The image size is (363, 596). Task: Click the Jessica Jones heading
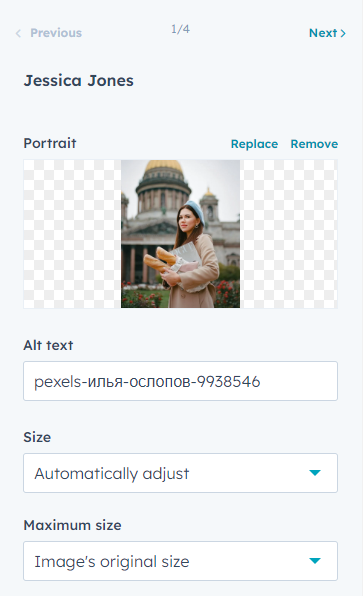pos(79,81)
